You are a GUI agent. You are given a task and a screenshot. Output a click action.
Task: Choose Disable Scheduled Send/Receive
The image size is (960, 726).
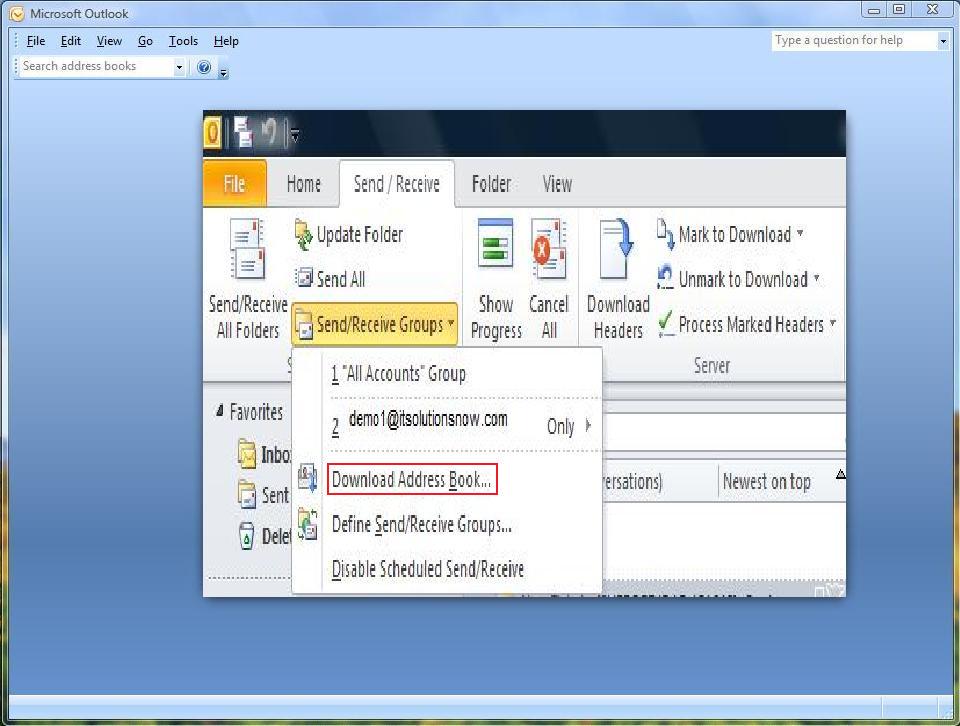[x=427, y=569]
